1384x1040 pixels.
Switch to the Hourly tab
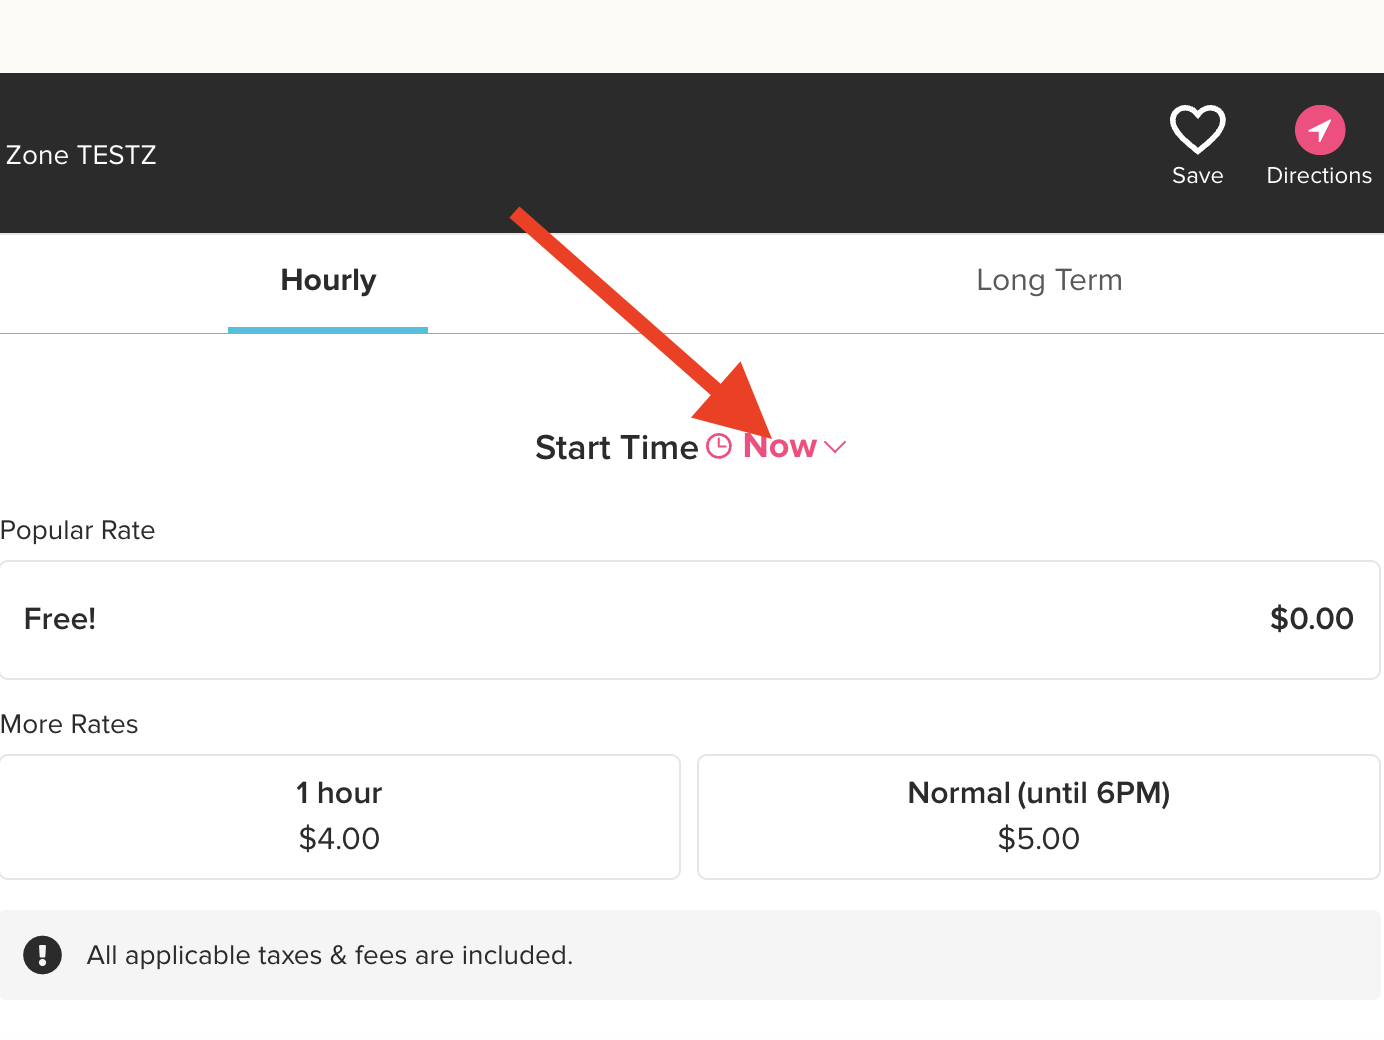328,281
